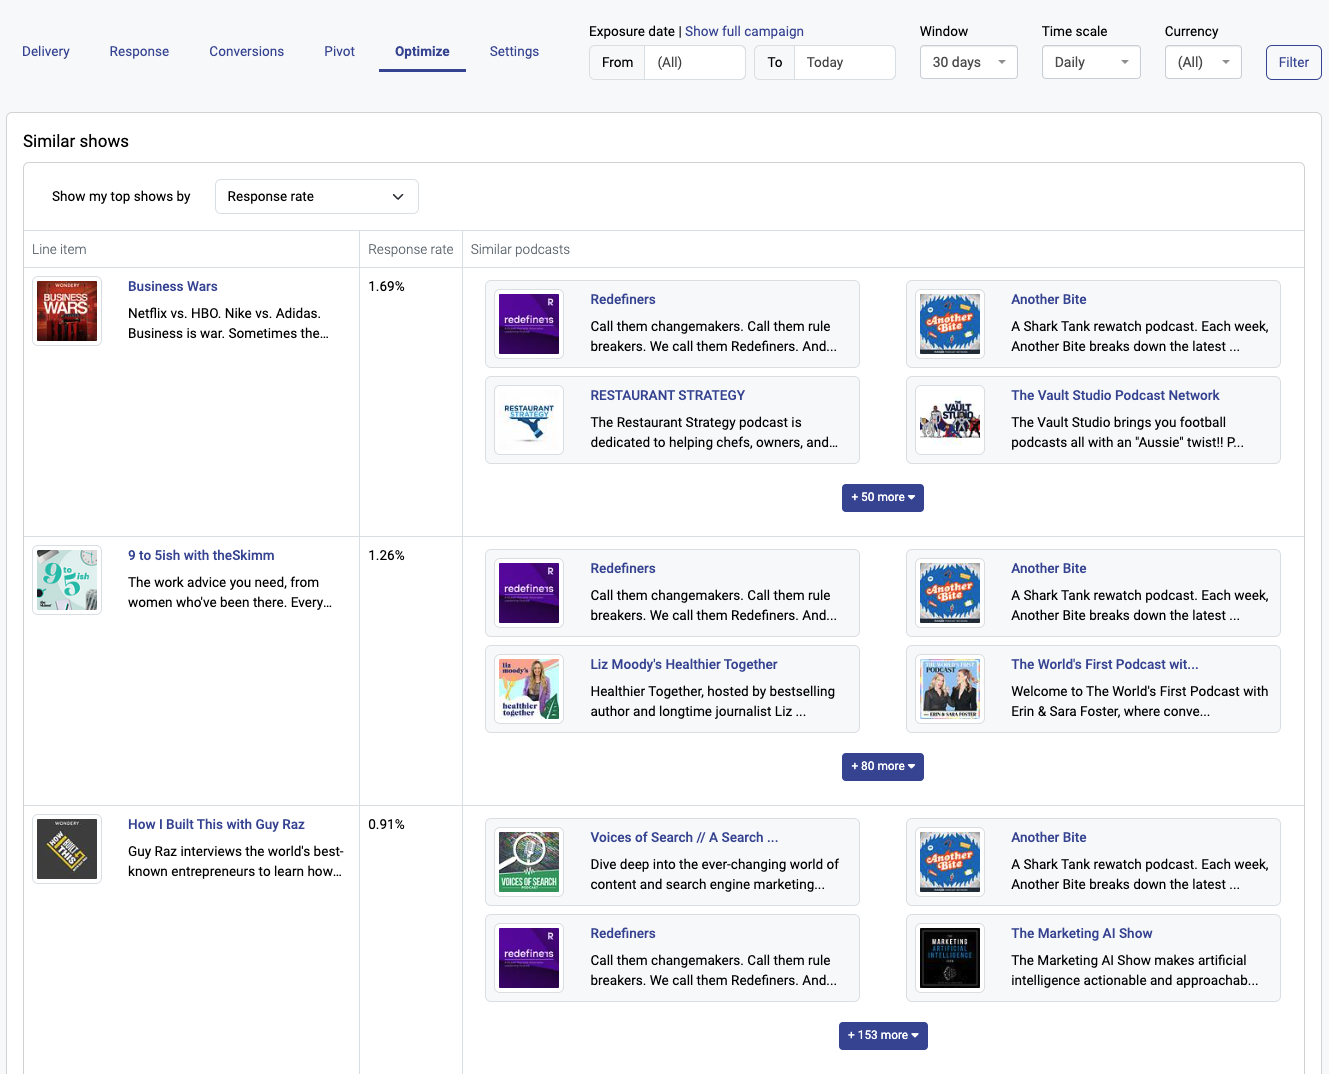Click the Show full campaign link
This screenshot has width=1329, height=1074.
pyautogui.click(x=744, y=32)
